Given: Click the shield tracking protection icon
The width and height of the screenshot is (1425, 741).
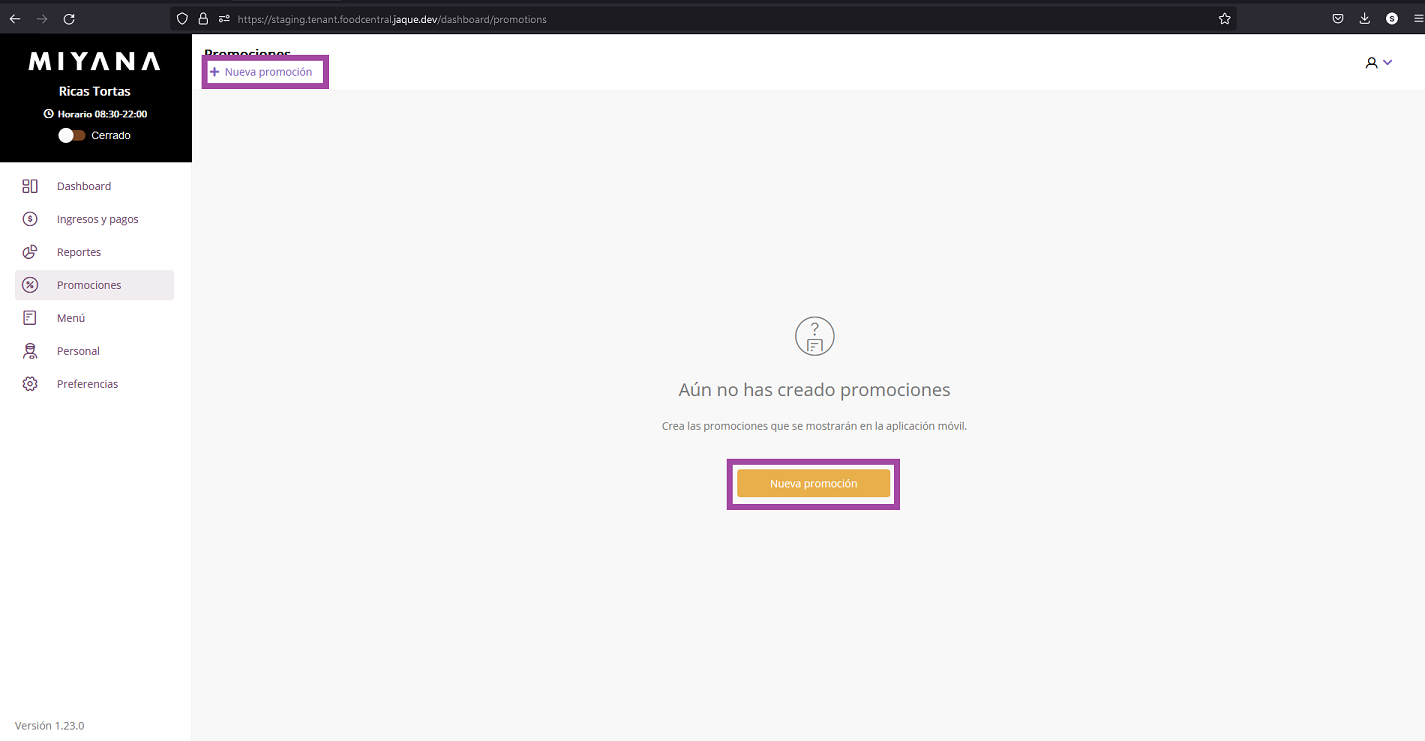Looking at the screenshot, I should [x=182, y=19].
